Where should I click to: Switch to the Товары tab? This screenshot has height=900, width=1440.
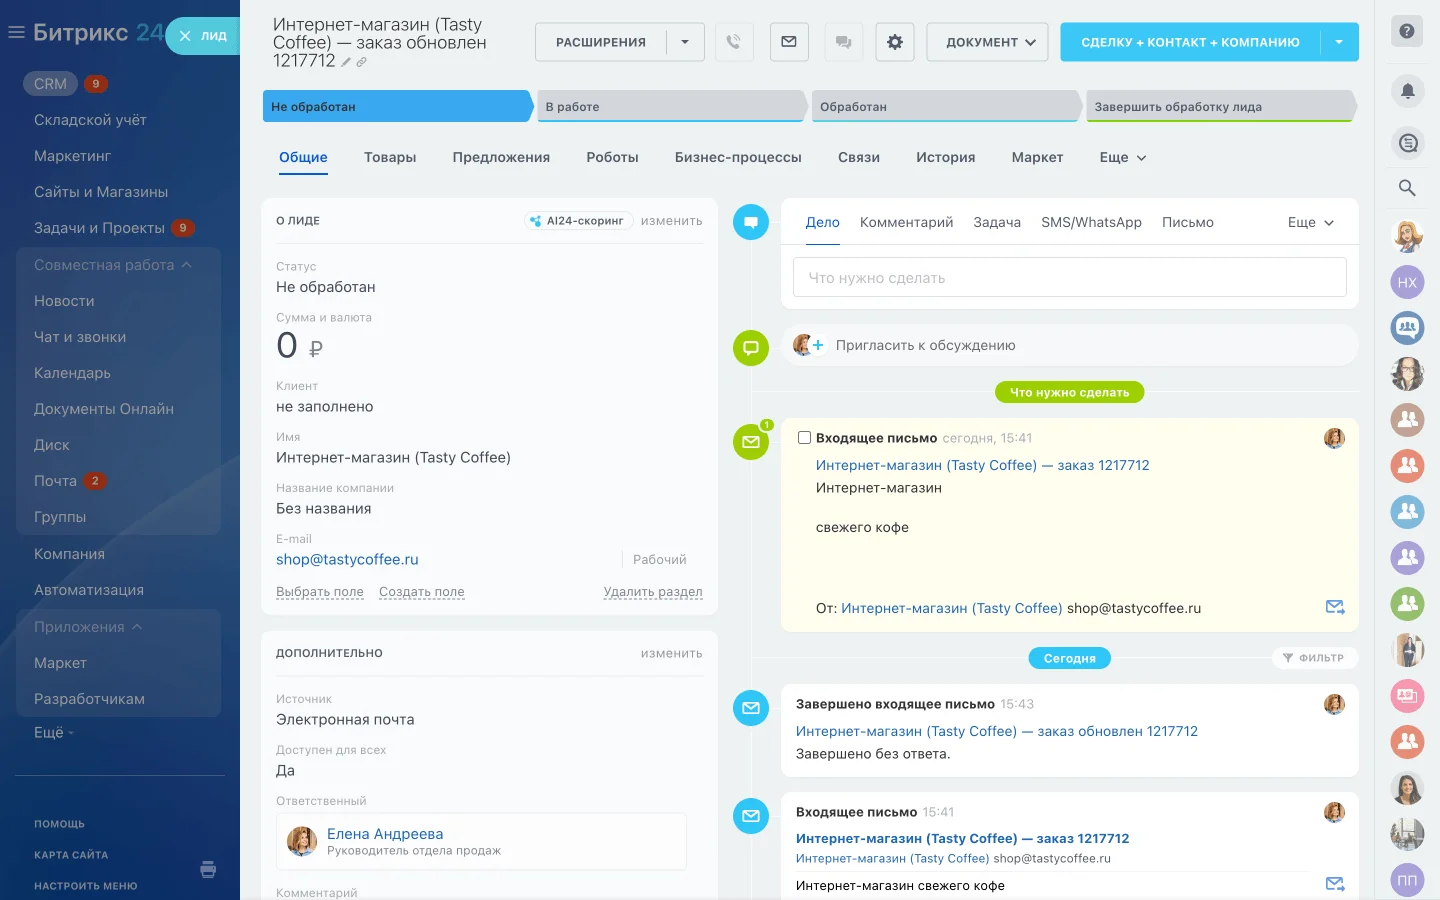click(x=390, y=158)
